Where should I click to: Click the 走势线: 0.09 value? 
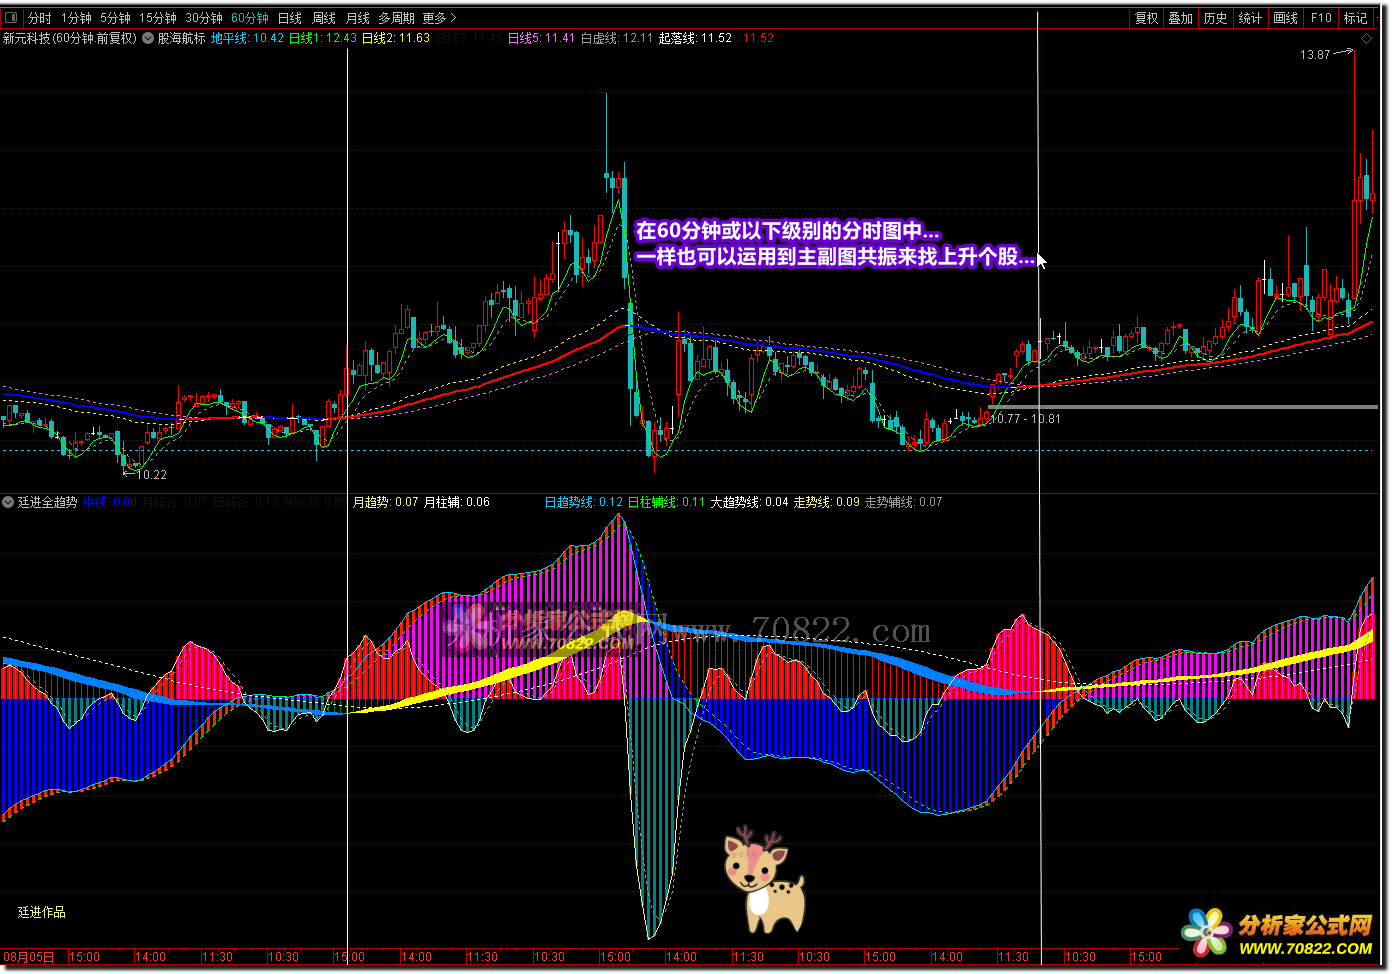[827, 502]
